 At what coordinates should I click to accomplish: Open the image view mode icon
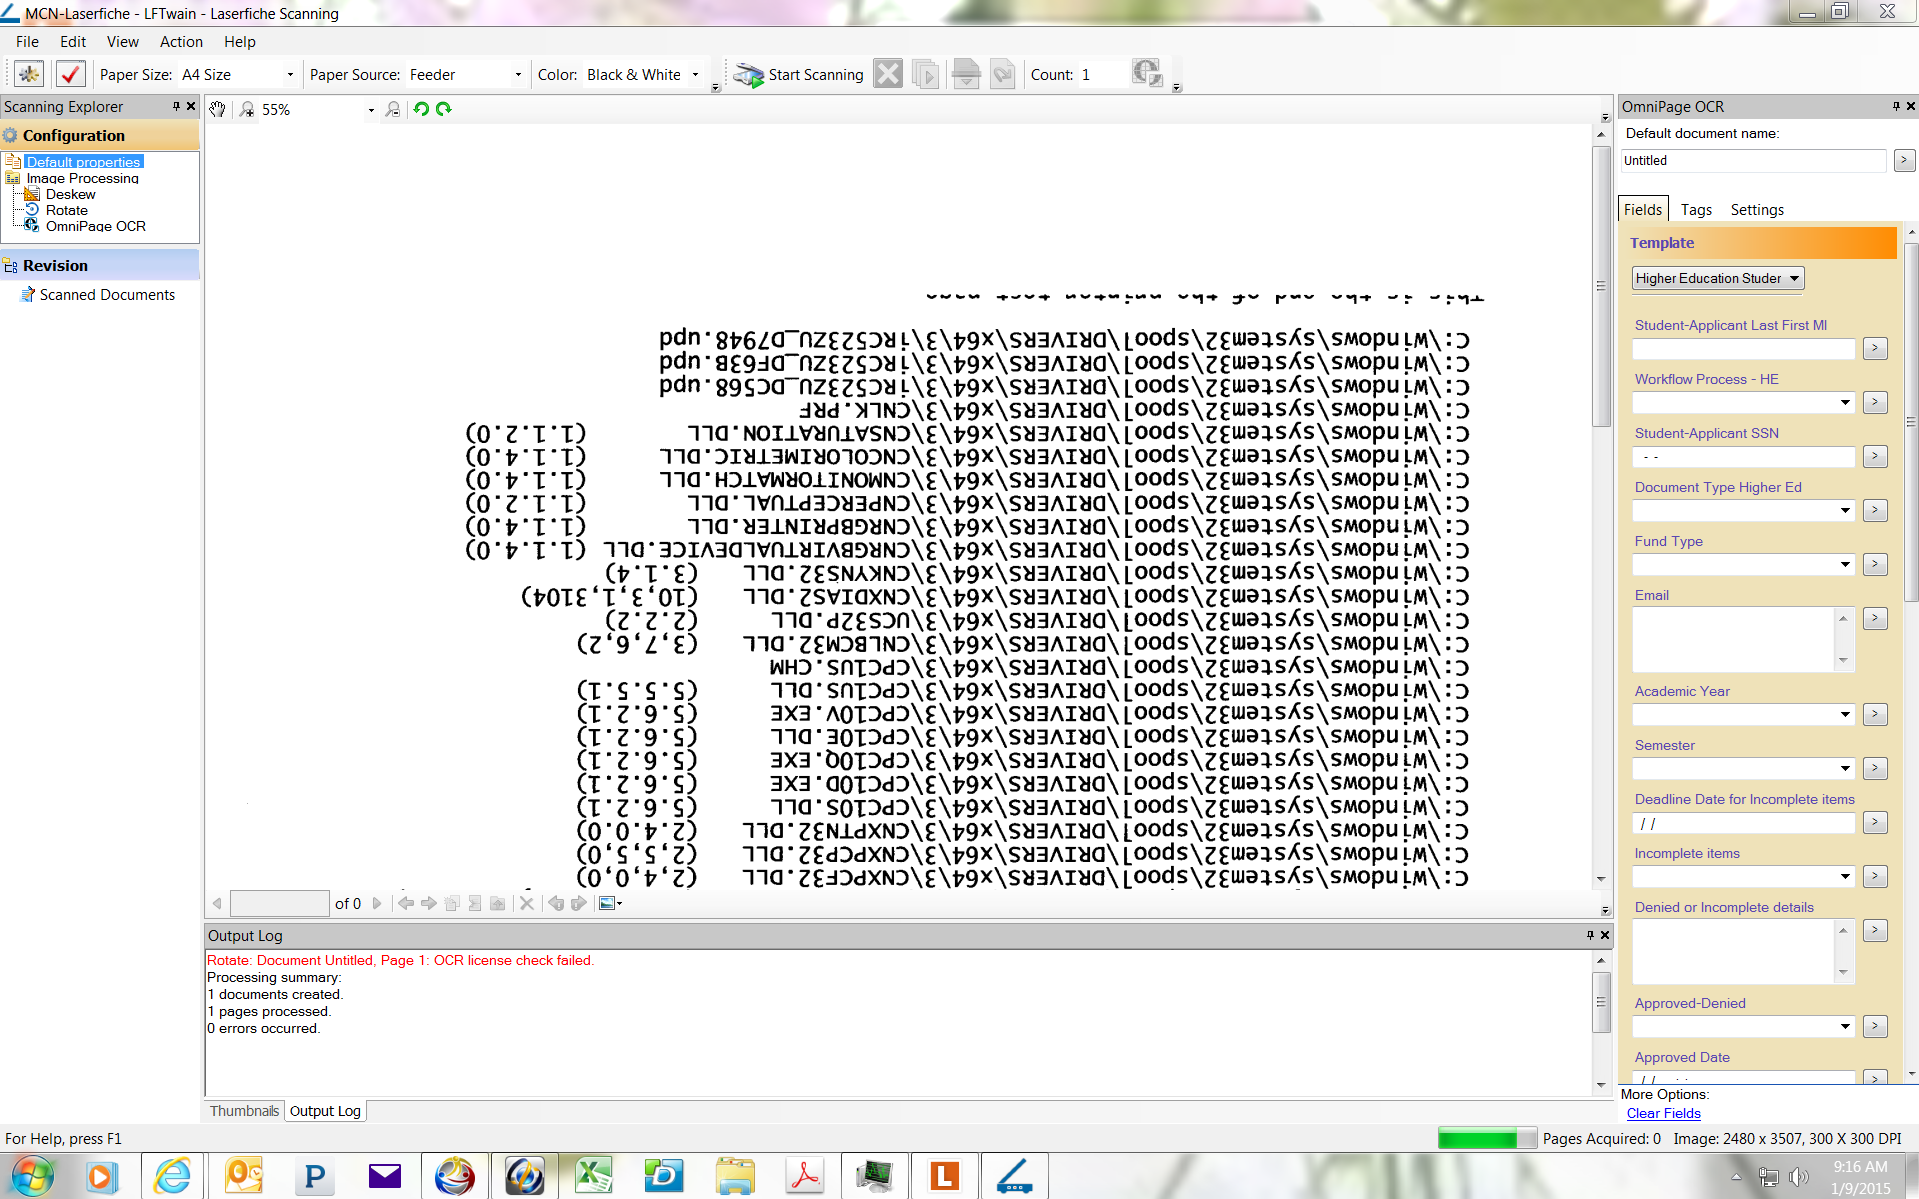click(x=608, y=903)
